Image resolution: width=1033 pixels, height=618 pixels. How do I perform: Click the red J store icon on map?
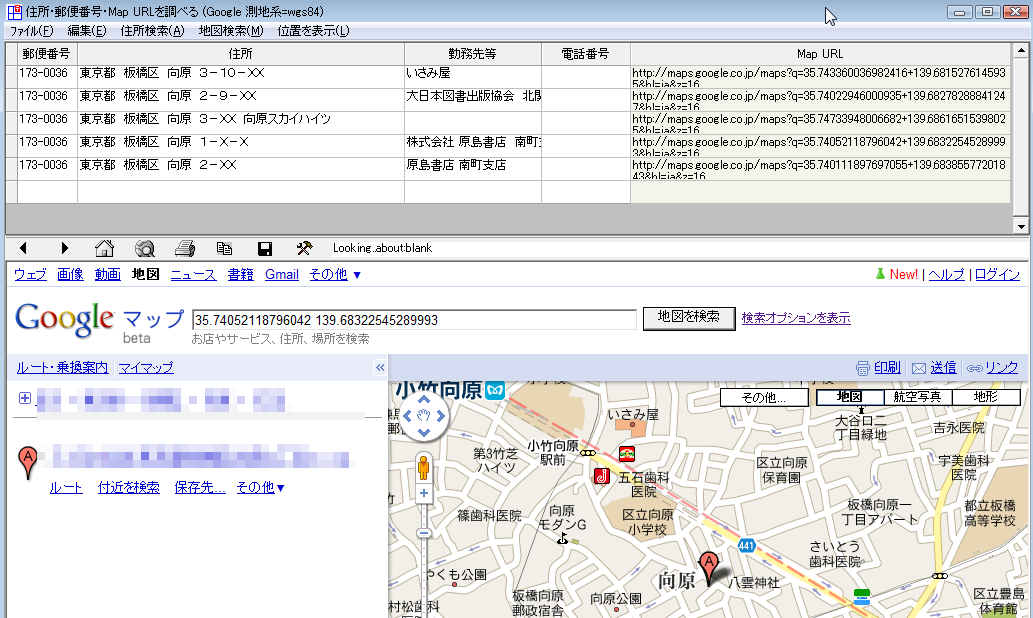coord(601,476)
